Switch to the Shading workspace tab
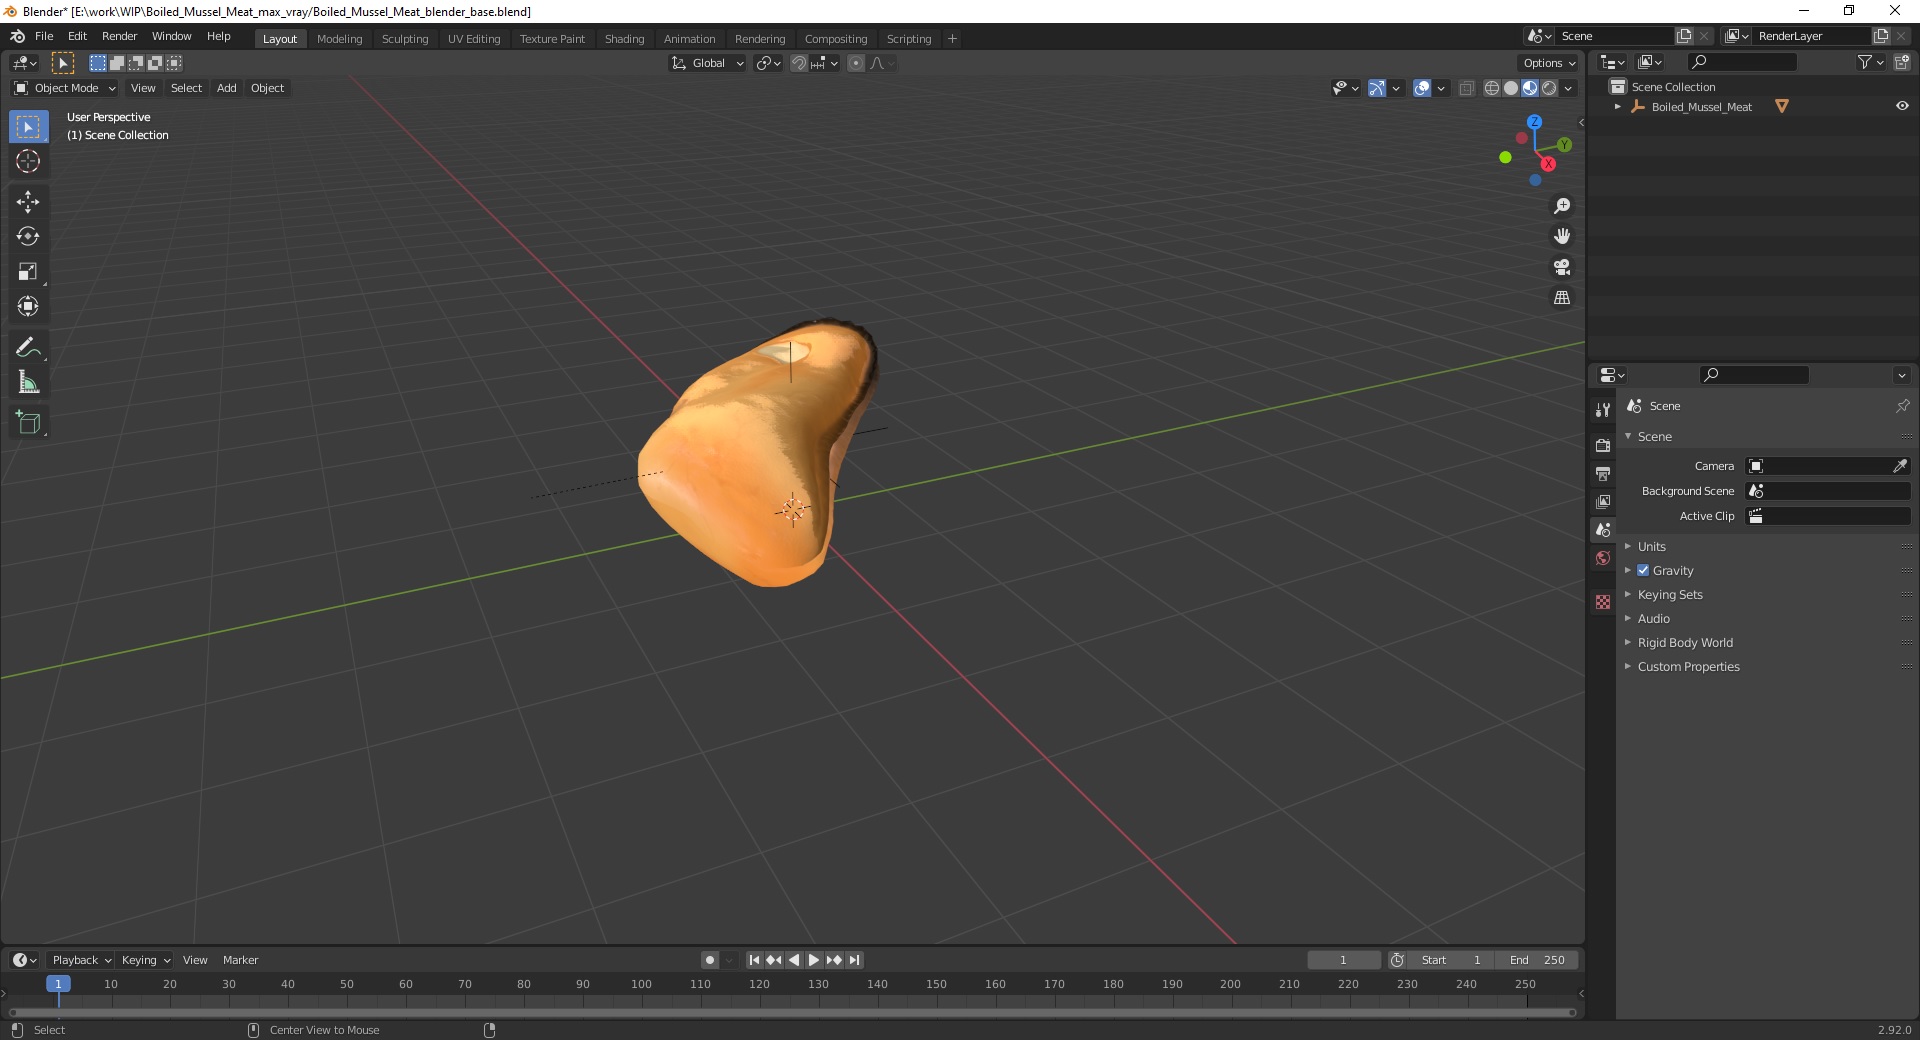The width and height of the screenshot is (1920, 1040). [624, 39]
